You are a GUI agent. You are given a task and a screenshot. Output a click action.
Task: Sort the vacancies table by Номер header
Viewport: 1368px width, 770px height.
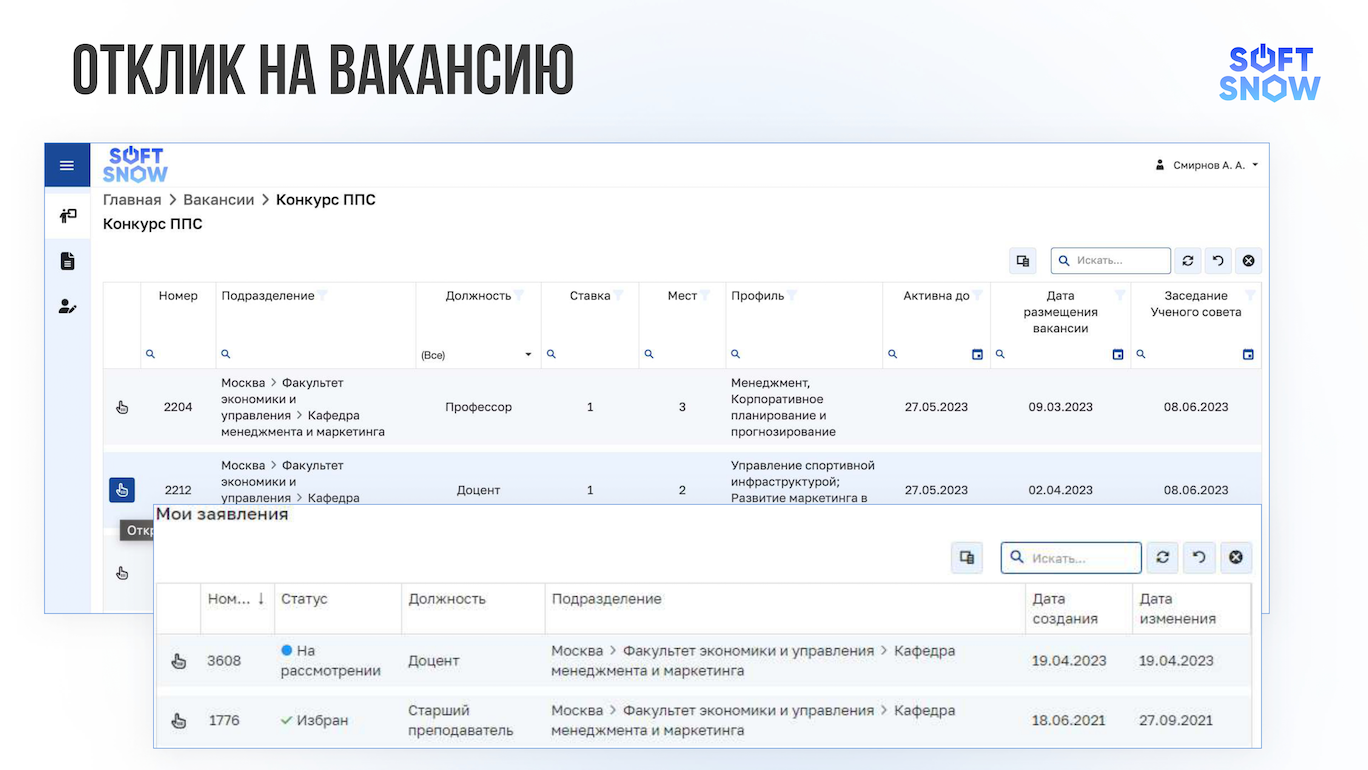[x=178, y=296]
